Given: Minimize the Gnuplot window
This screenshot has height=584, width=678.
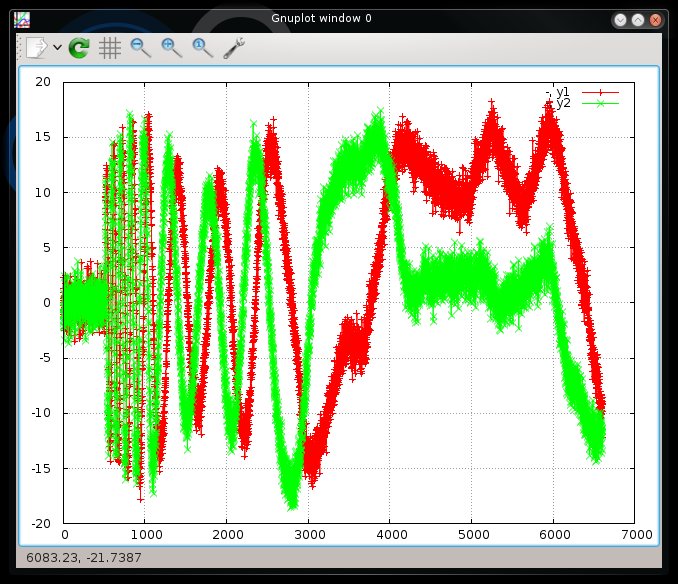Looking at the screenshot, I should point(620,19).
